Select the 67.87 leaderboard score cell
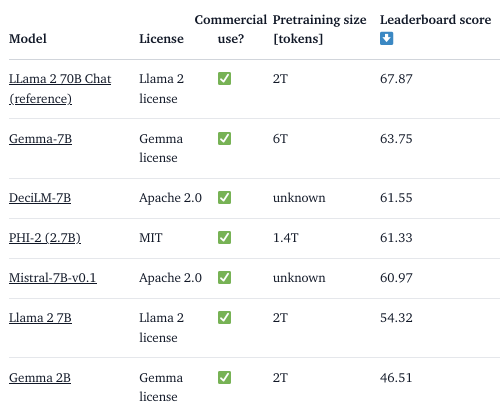500x408 pixels. 396,79
